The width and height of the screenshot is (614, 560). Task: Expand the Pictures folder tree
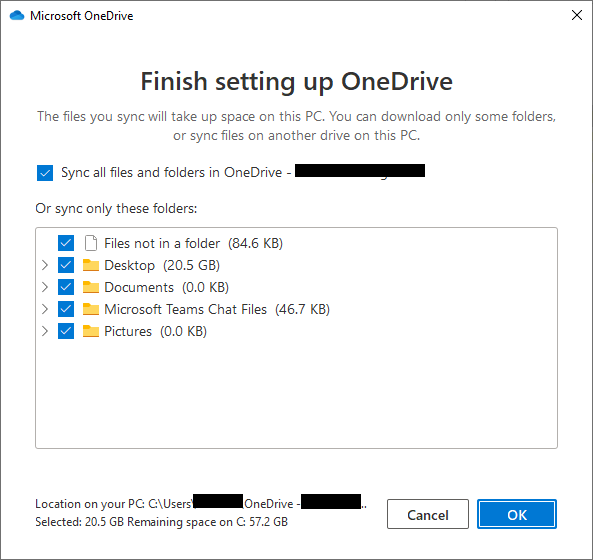[x=44, y=331]
